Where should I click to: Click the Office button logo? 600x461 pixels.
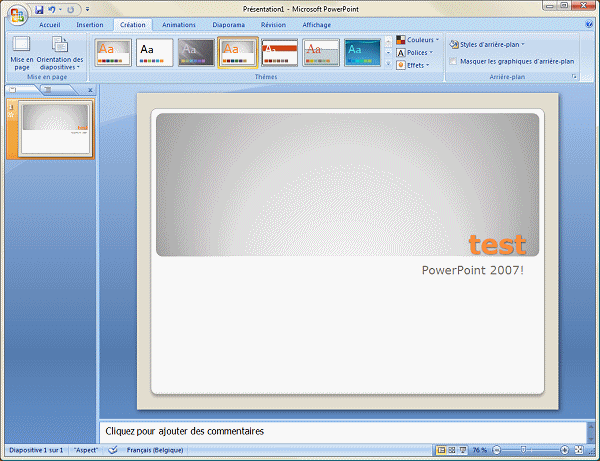click(x=17, y=13)
